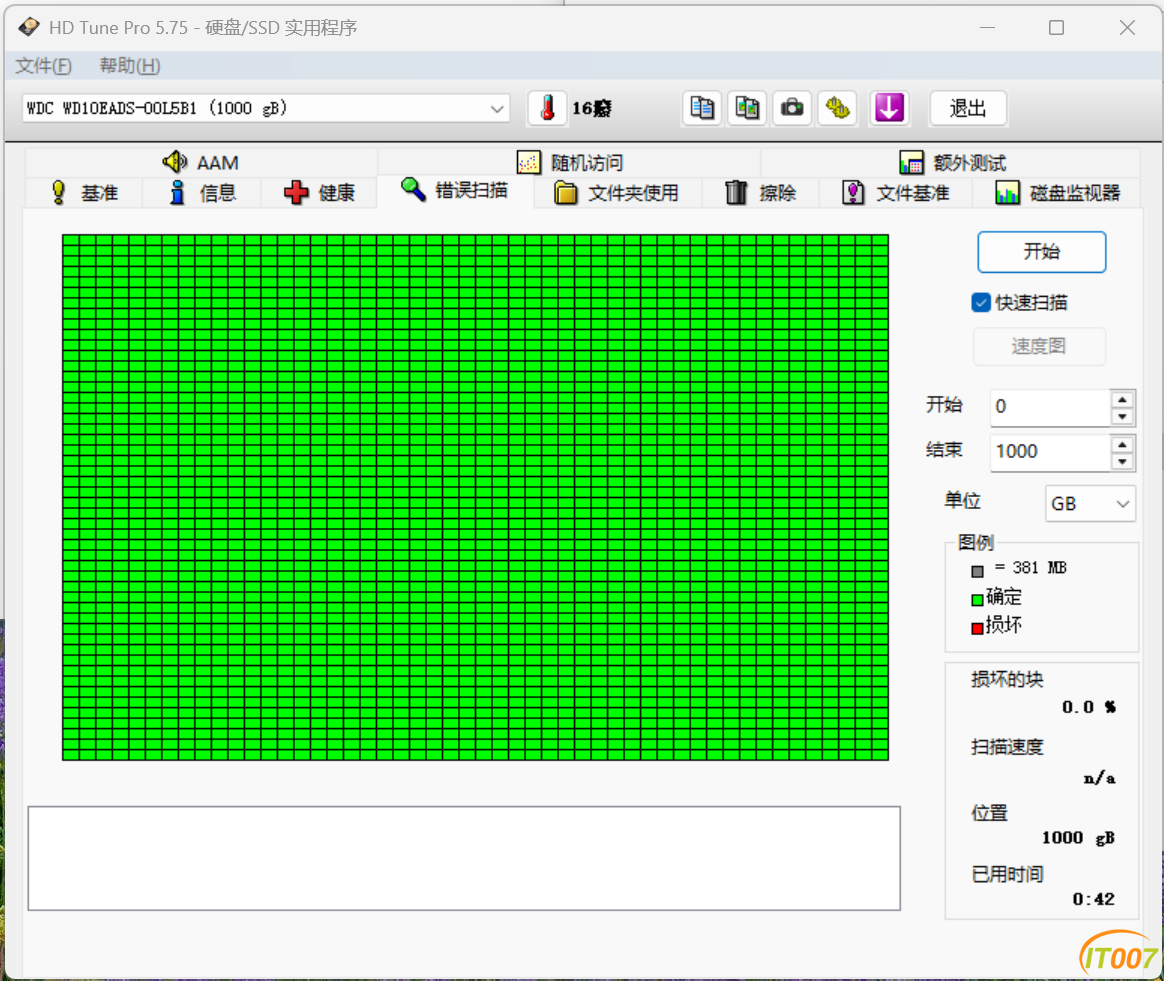Image resolution: width=1164 pixels, height=981 pixels.
Task: Click the AAM speaker icon
Action: pos(174,162)
